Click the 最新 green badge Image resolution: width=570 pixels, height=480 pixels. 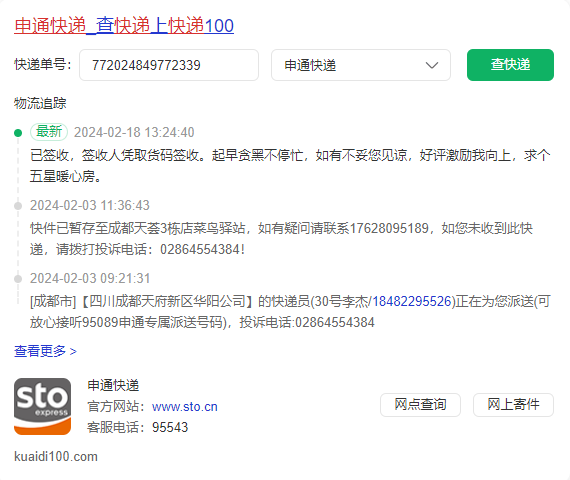pos(49,132)
